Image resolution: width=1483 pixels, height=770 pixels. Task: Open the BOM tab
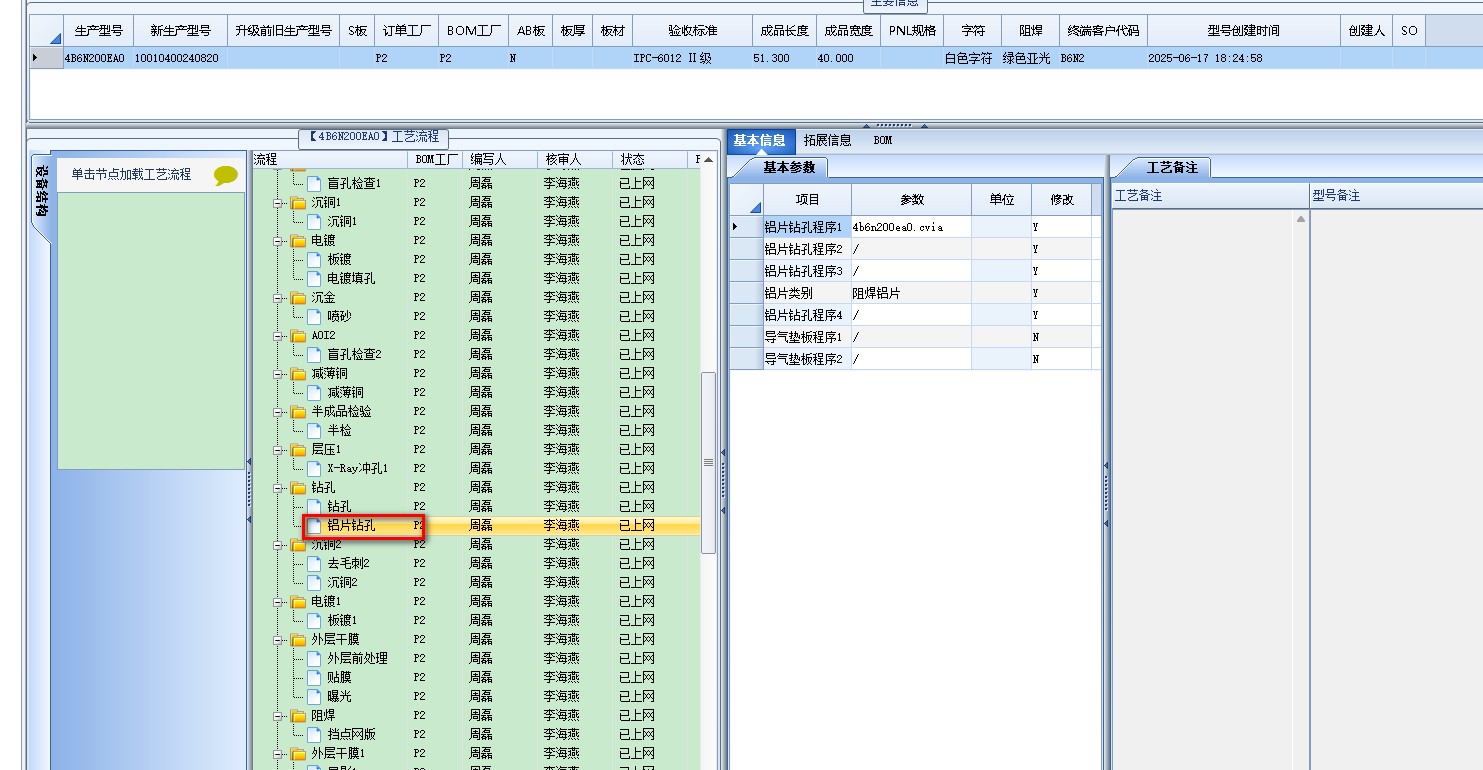883,140
